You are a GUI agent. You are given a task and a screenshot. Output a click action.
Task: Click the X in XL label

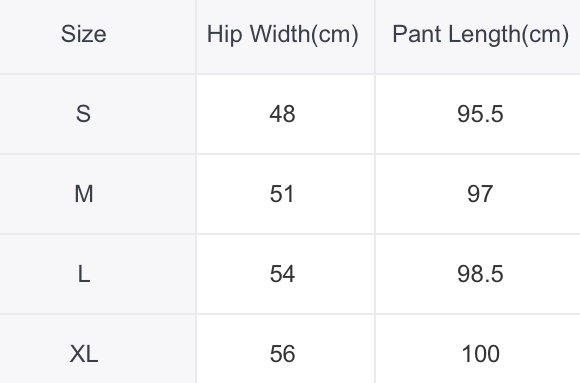tap(78, 354)
